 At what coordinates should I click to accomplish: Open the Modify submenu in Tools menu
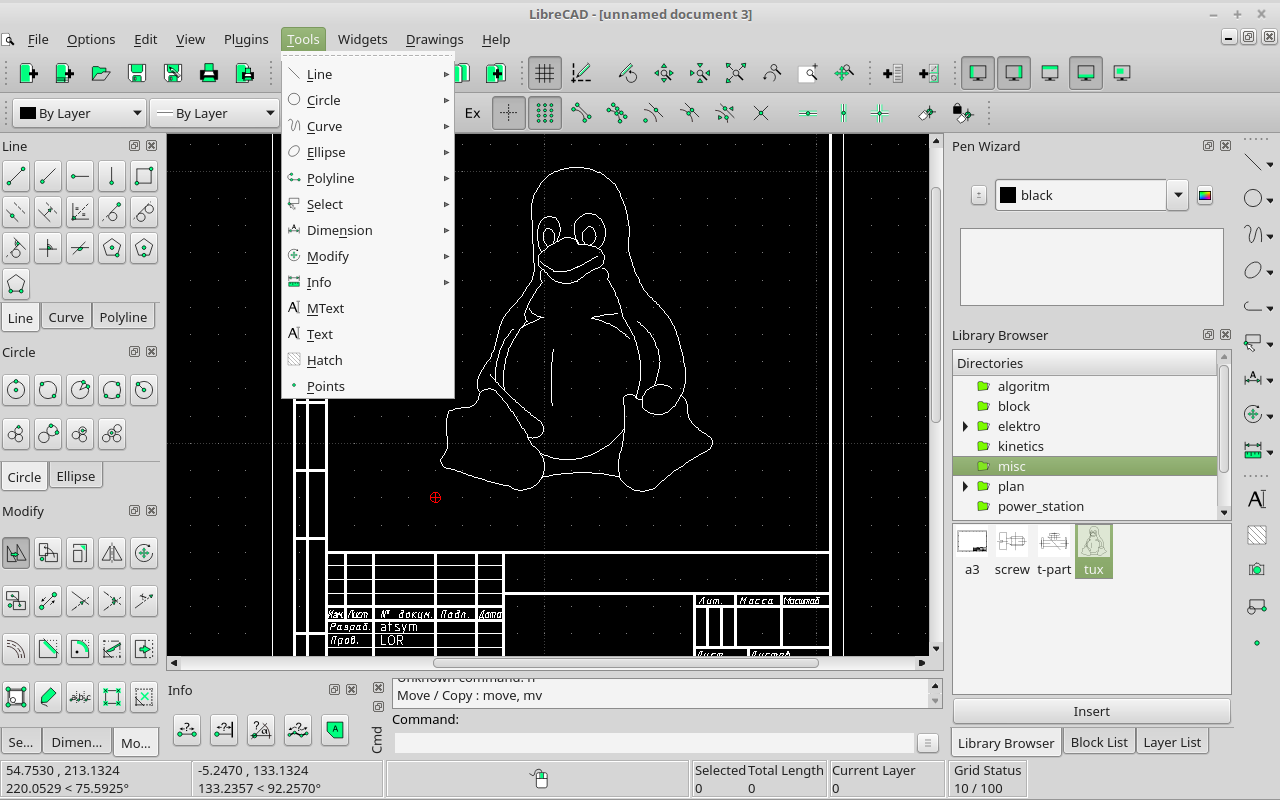(x=368, y=256)
